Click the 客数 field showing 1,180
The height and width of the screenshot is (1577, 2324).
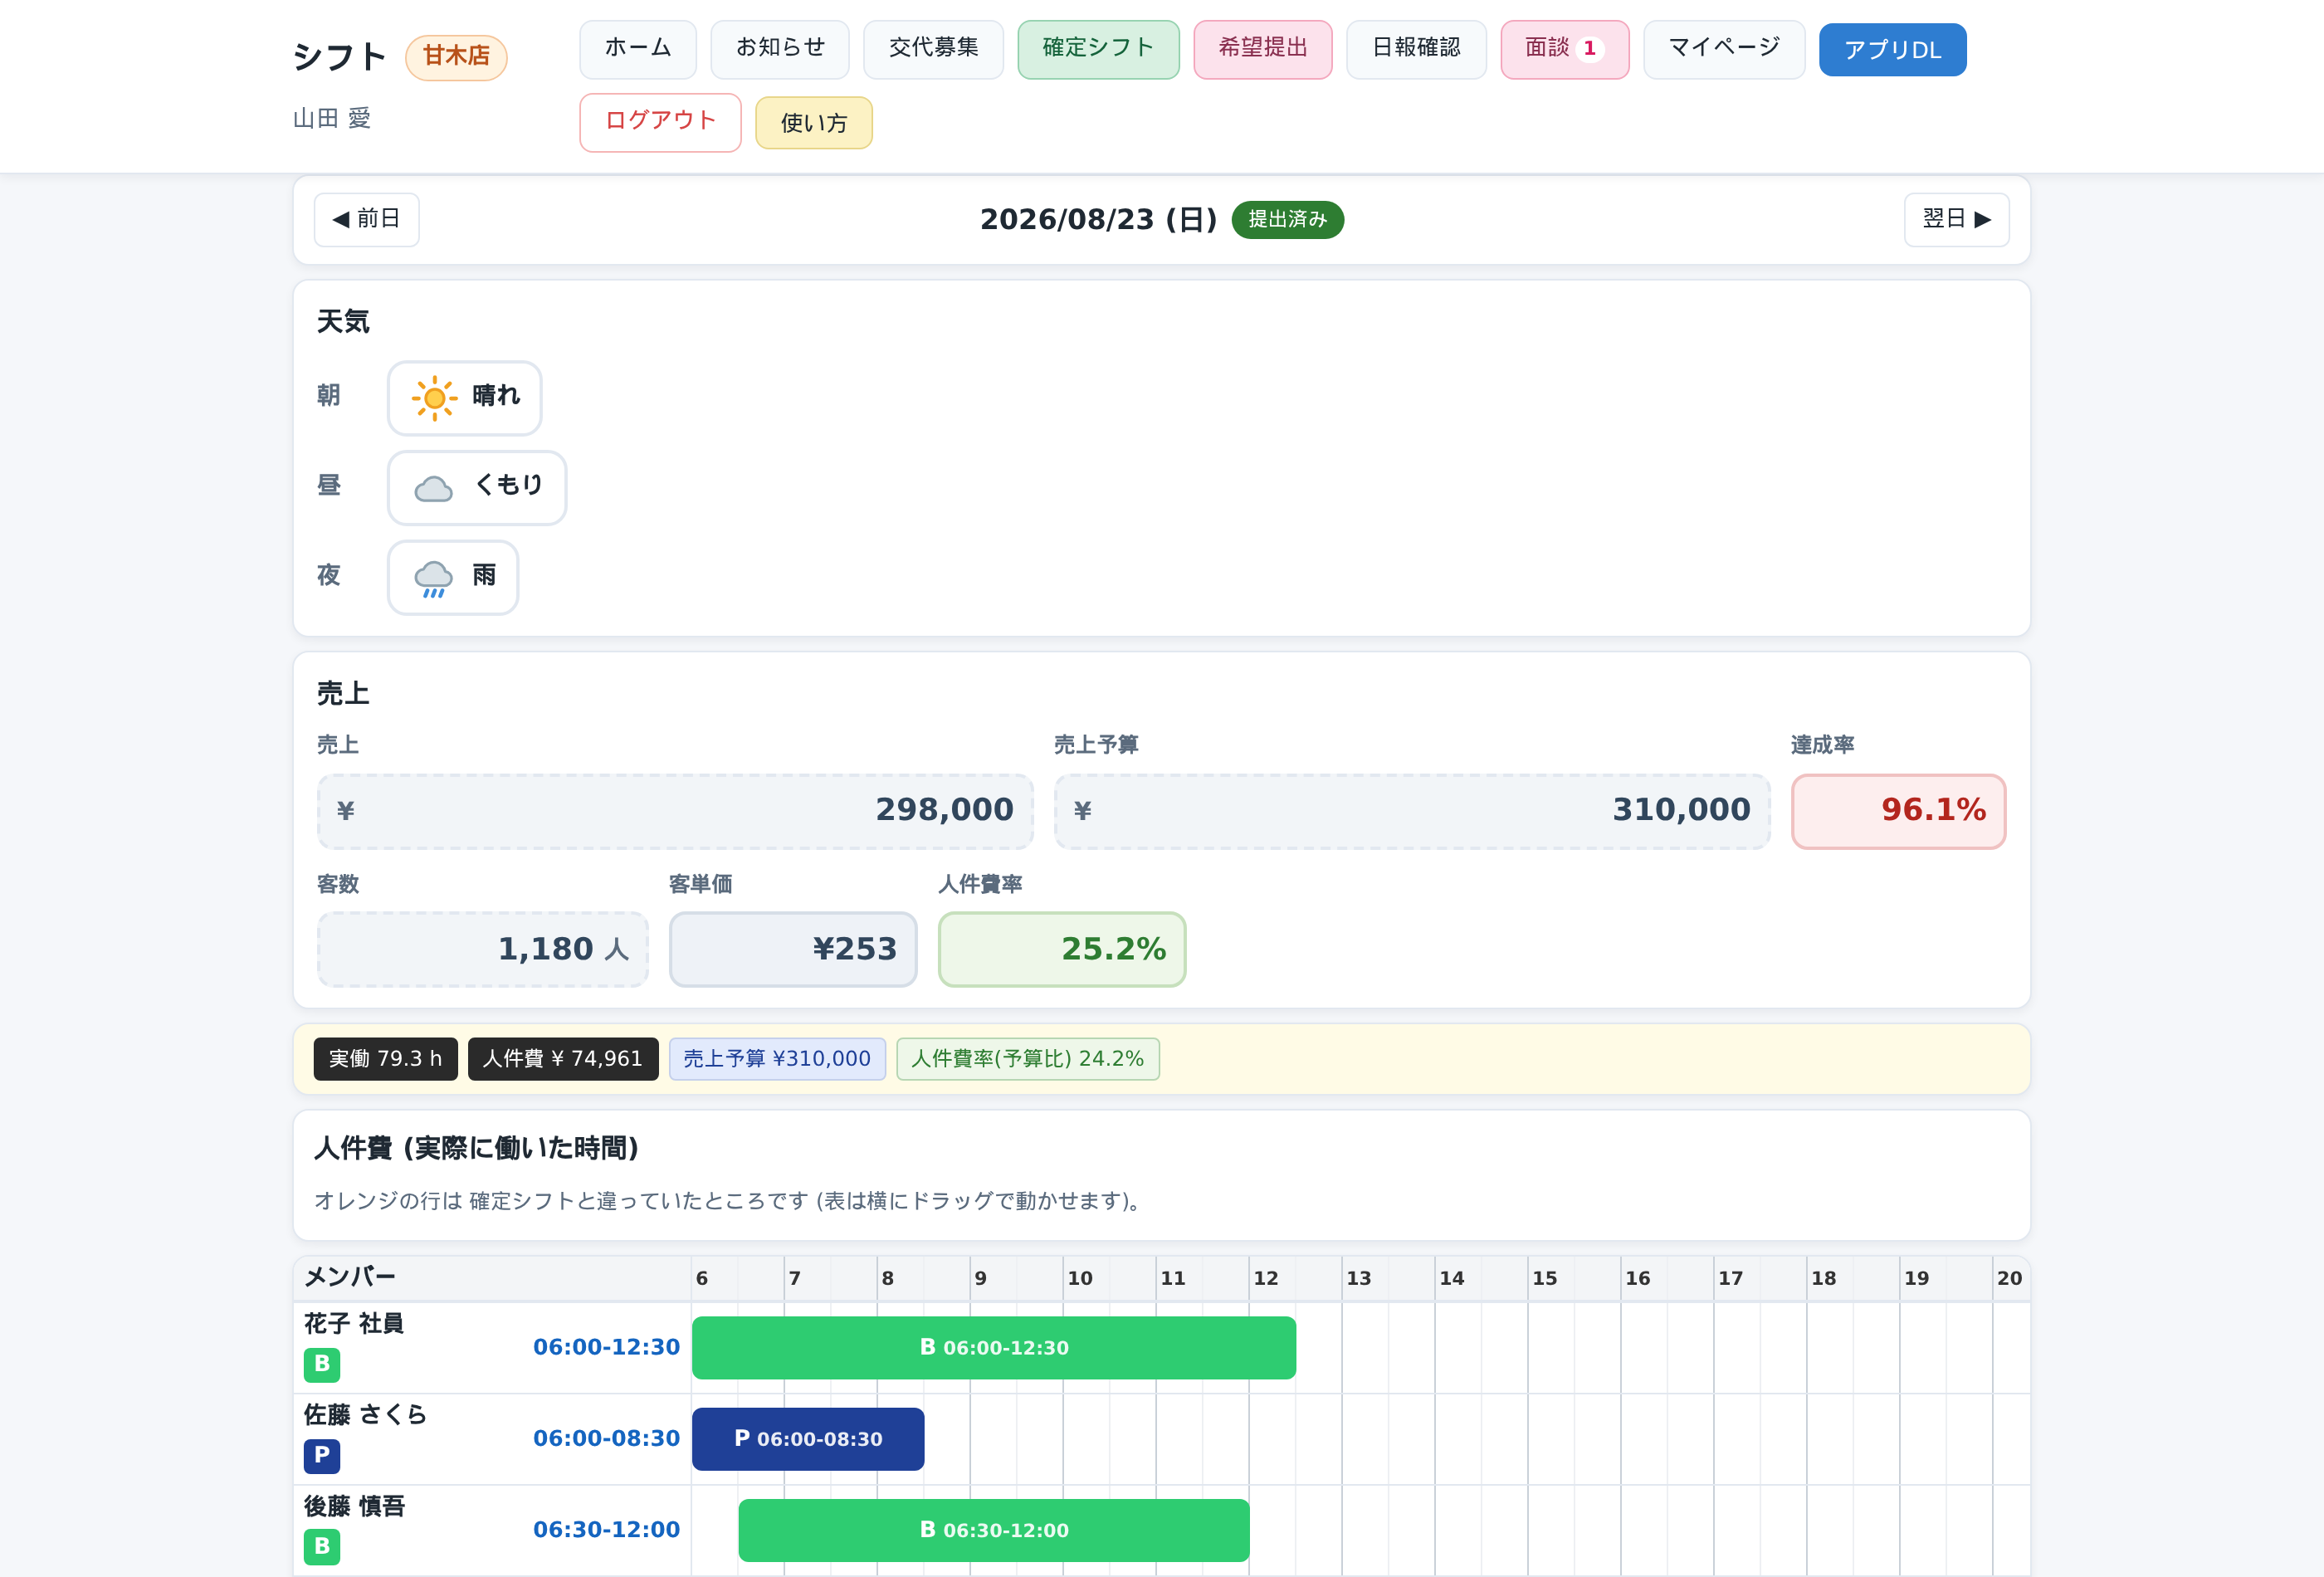point(483,949)
